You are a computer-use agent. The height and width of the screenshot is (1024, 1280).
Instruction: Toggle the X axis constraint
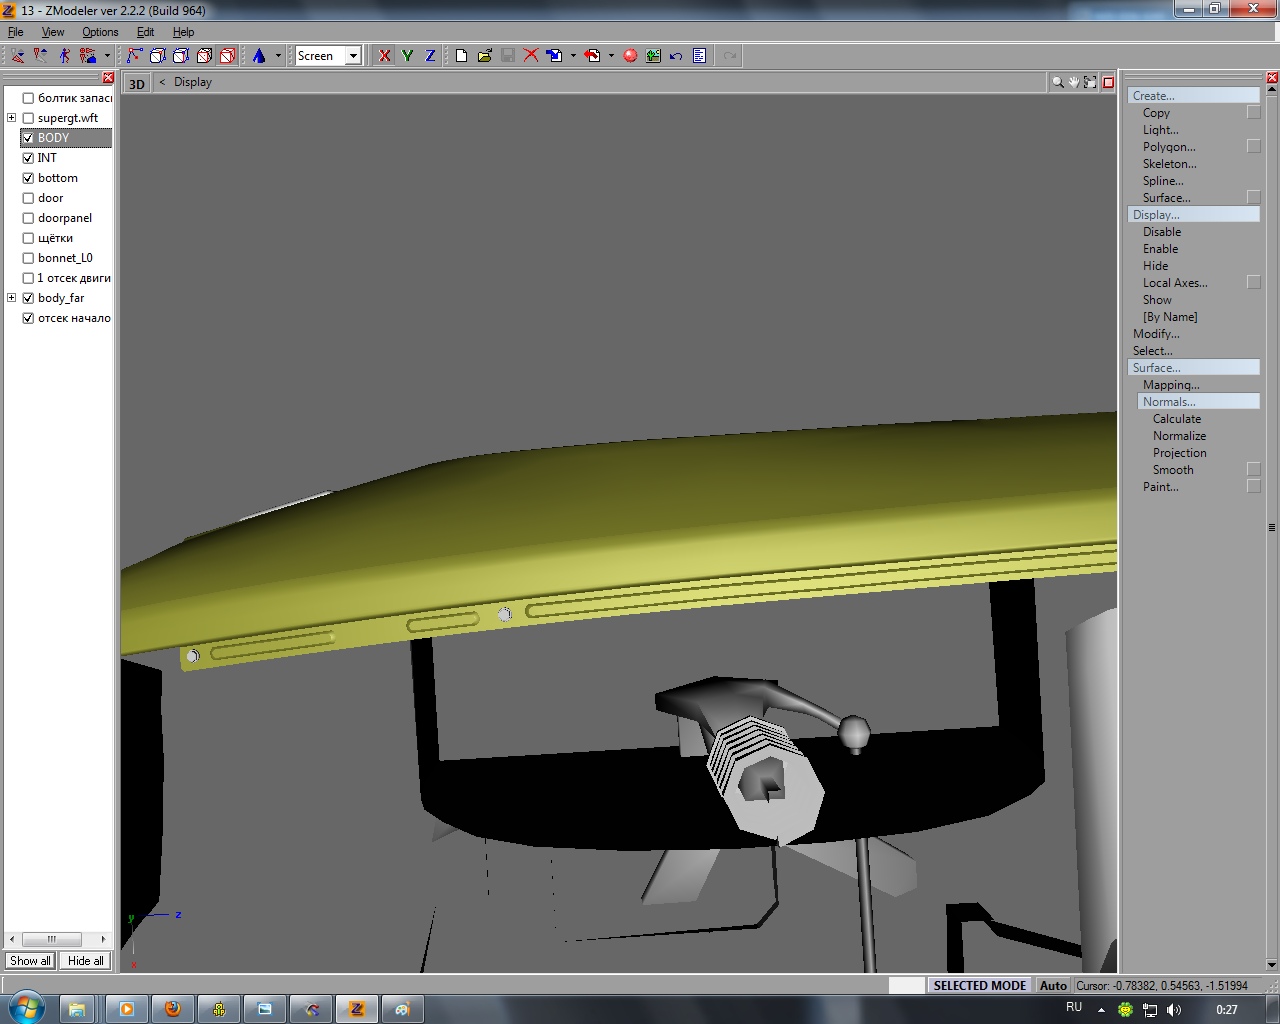pyautogui.click(x=385, y=56)
